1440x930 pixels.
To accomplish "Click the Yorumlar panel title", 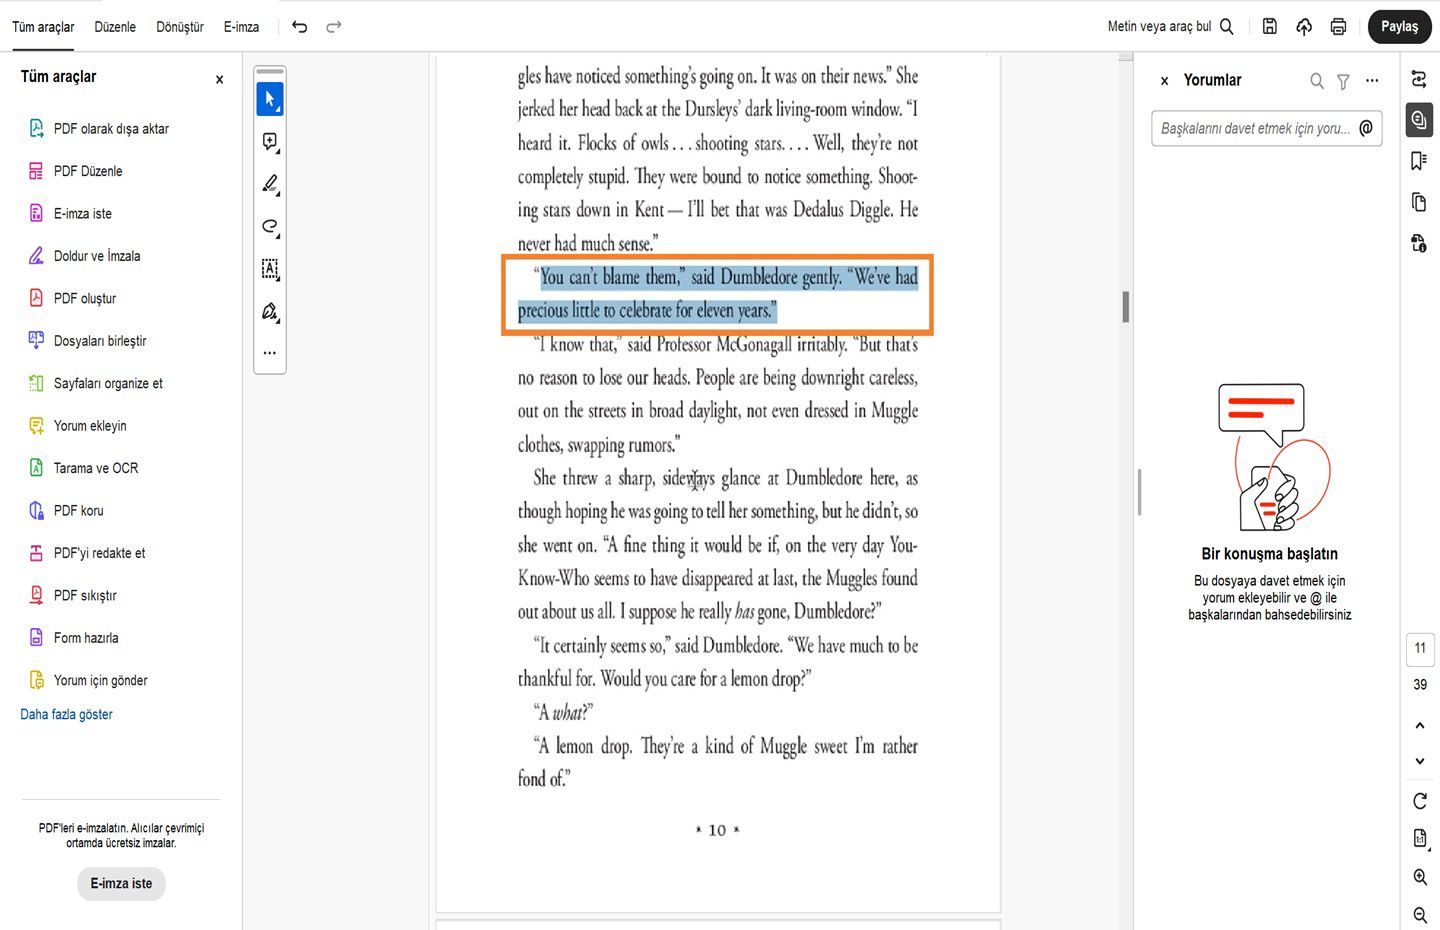I will 1212,81.
